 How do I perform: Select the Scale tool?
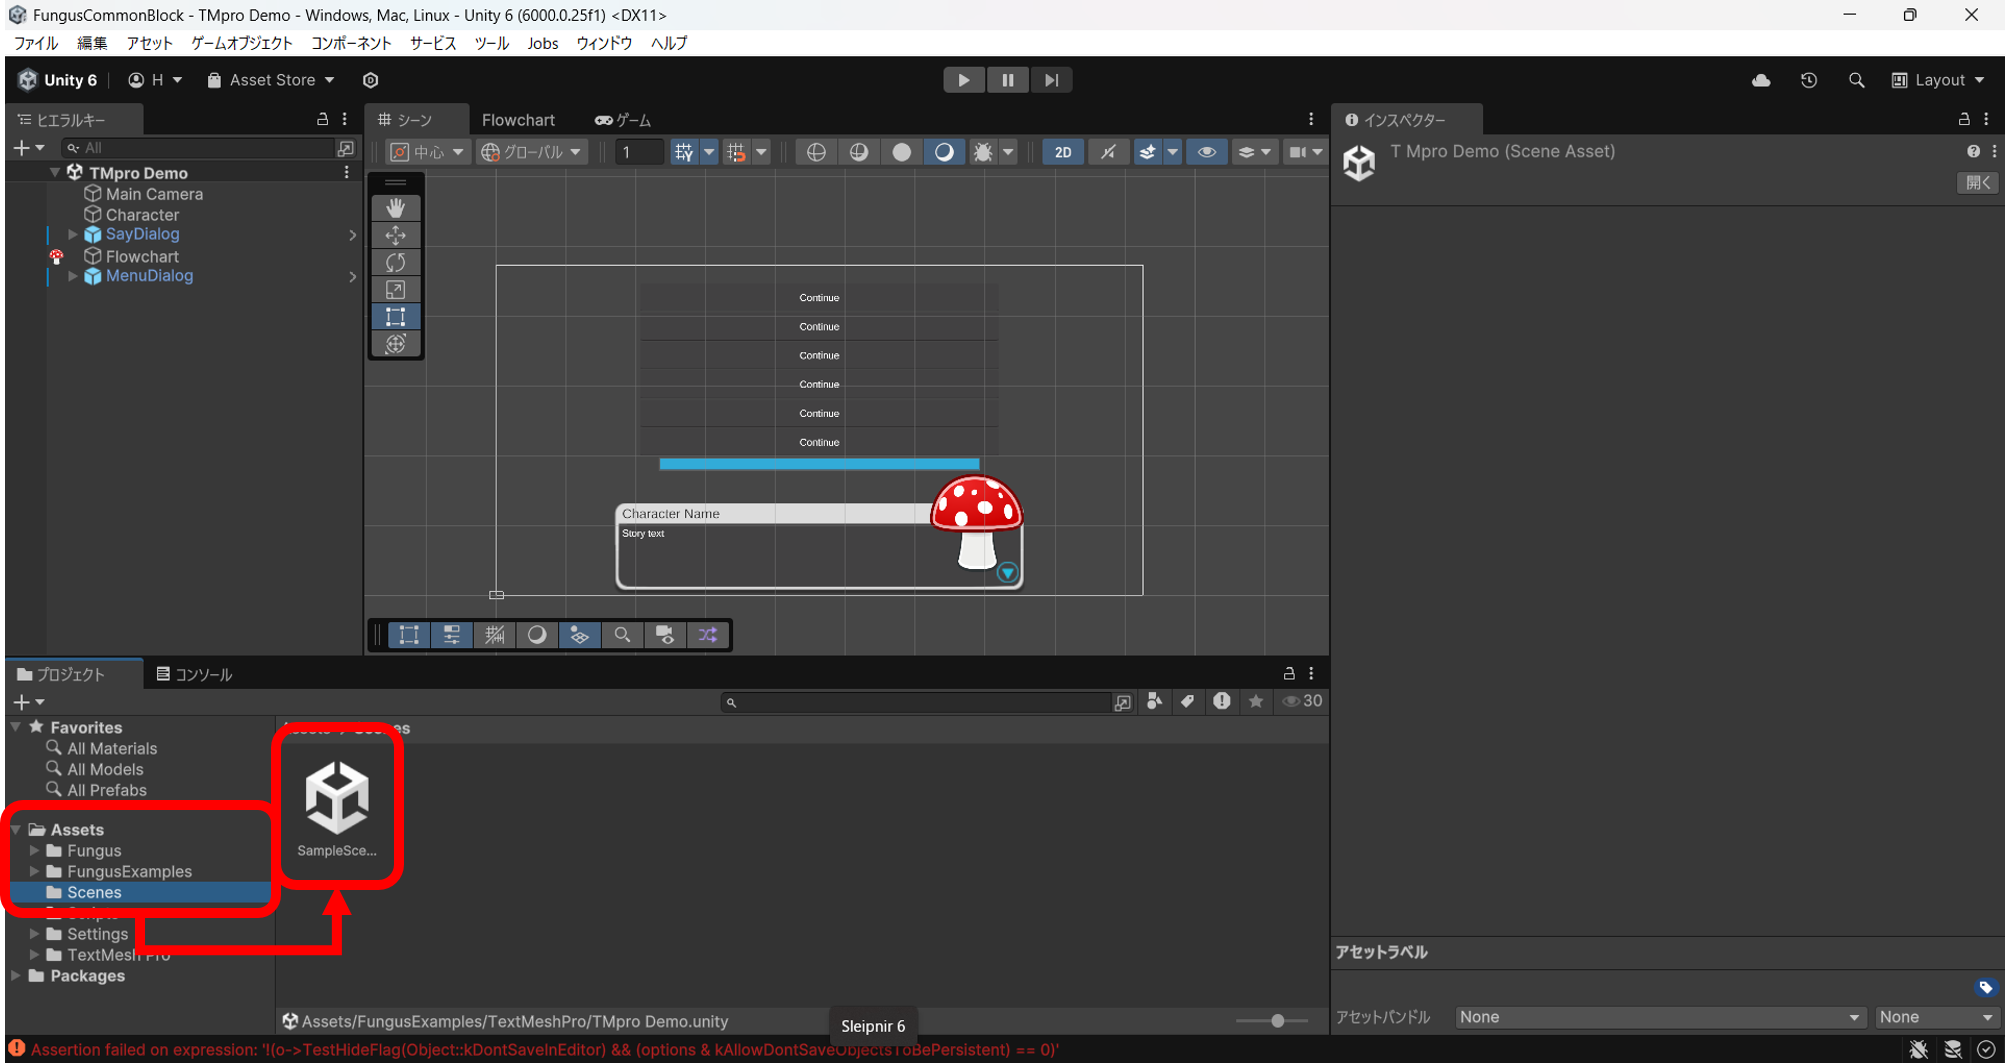click(396, 289)
